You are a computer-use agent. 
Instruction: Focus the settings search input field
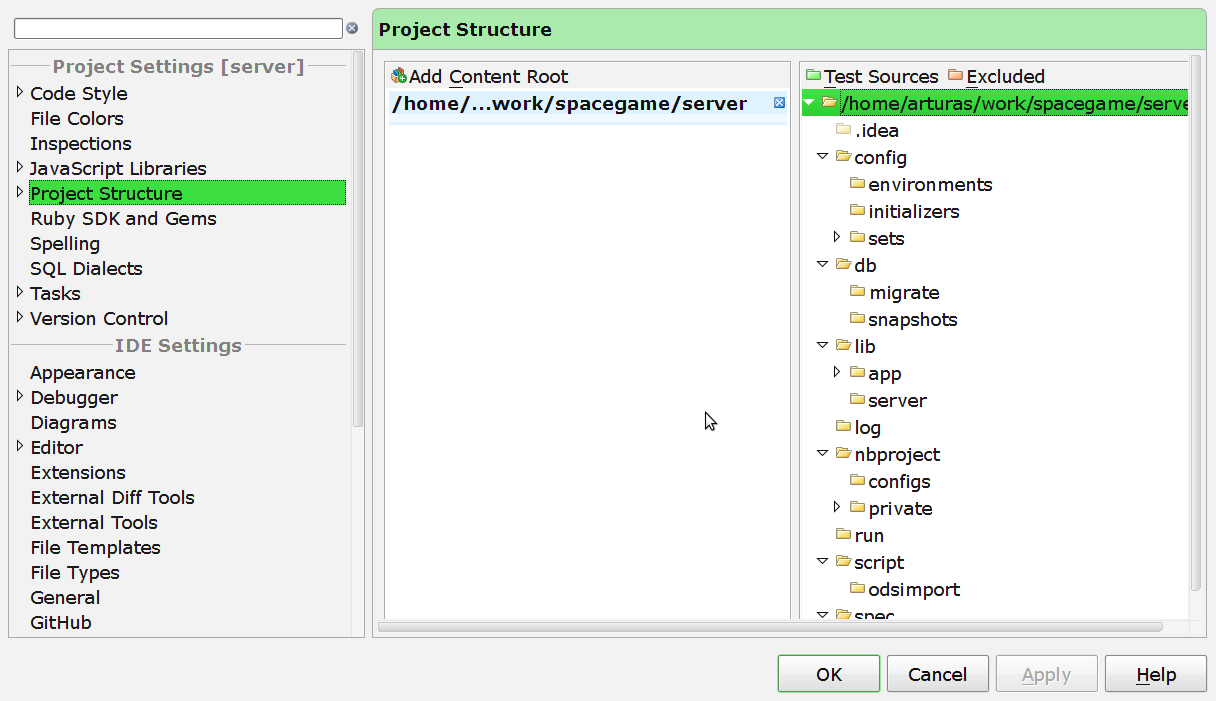coord(178,28)
